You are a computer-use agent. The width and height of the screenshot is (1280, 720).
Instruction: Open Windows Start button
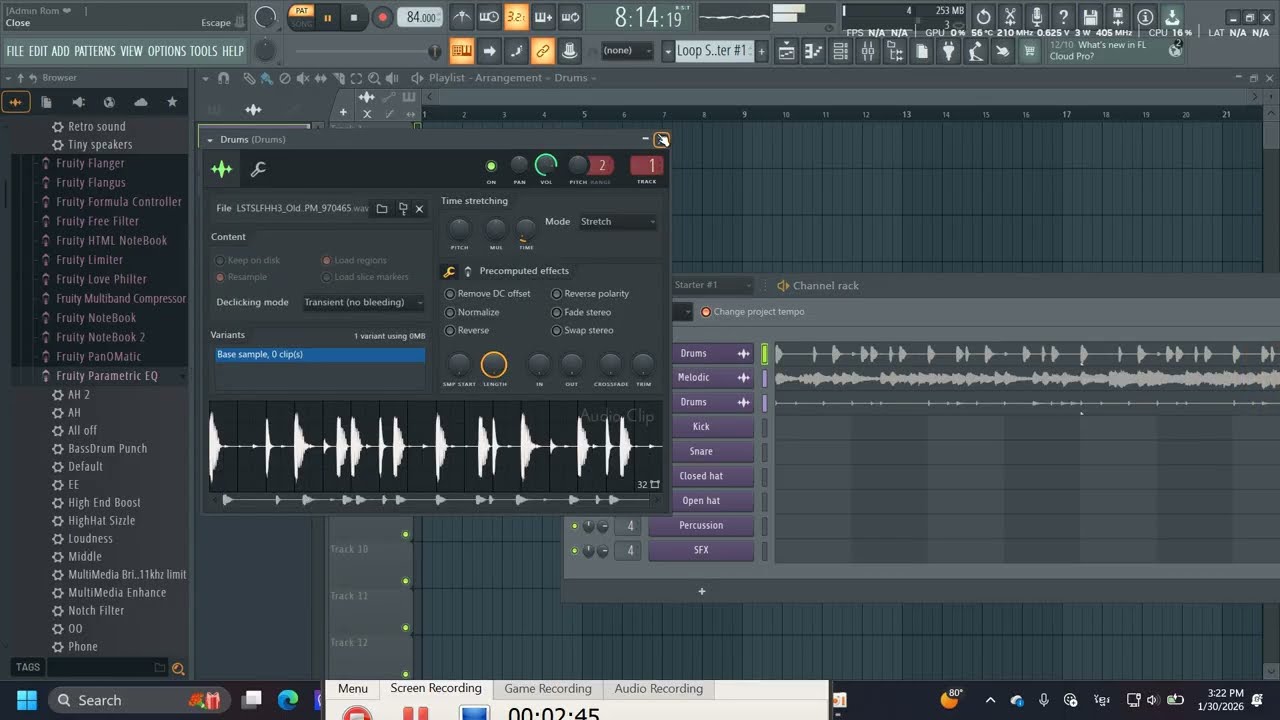[26, 700]
